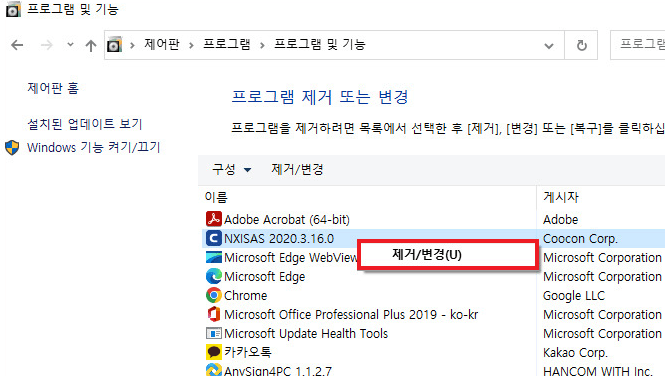Select Adobe Acrobat (64-bit) row
665x376 pixels.
coord(287,219)
